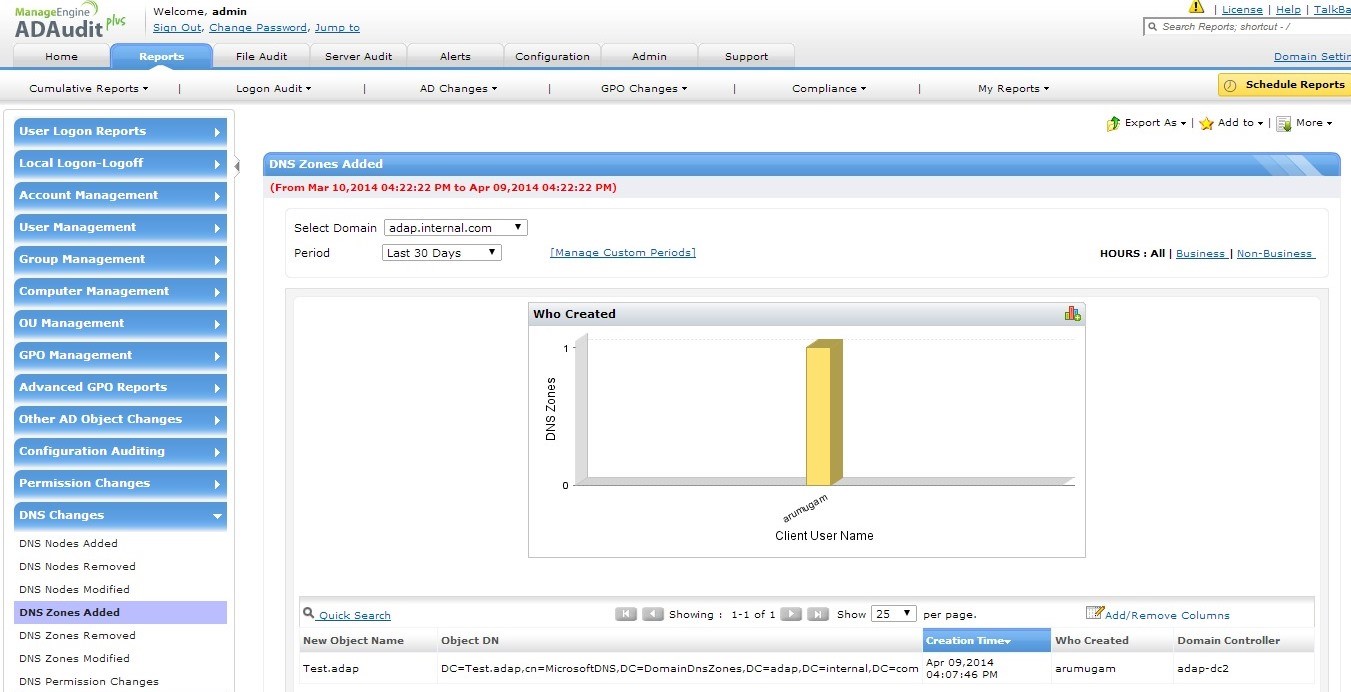Open the Period dropdown
1351x692 pixels.
pyautogui.click(x=442, y=253)
